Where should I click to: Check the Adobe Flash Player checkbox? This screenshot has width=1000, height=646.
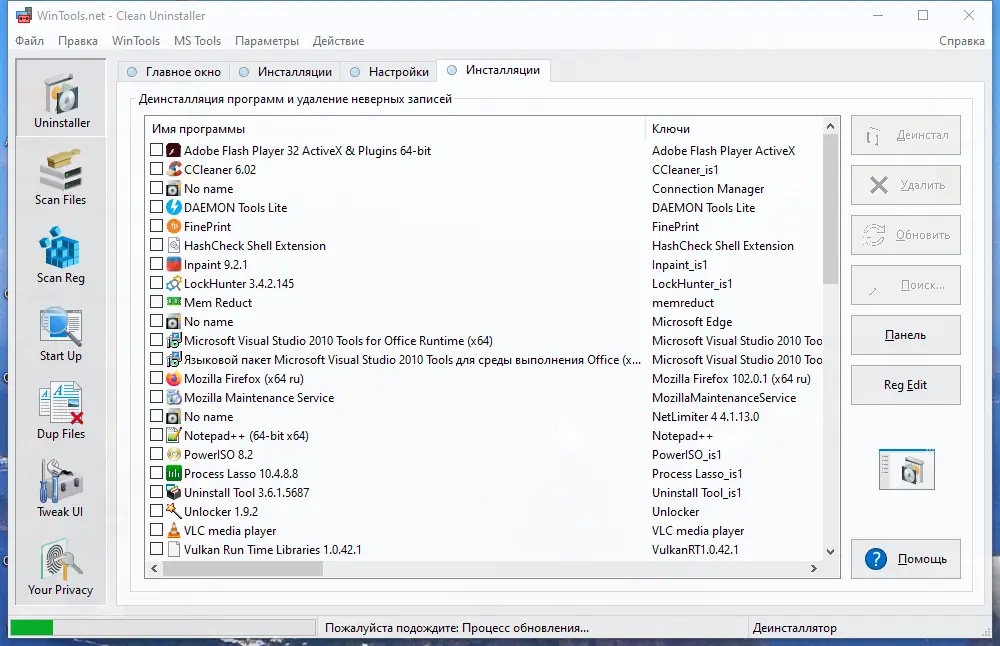pyautogui.click(x=156, y=150)
